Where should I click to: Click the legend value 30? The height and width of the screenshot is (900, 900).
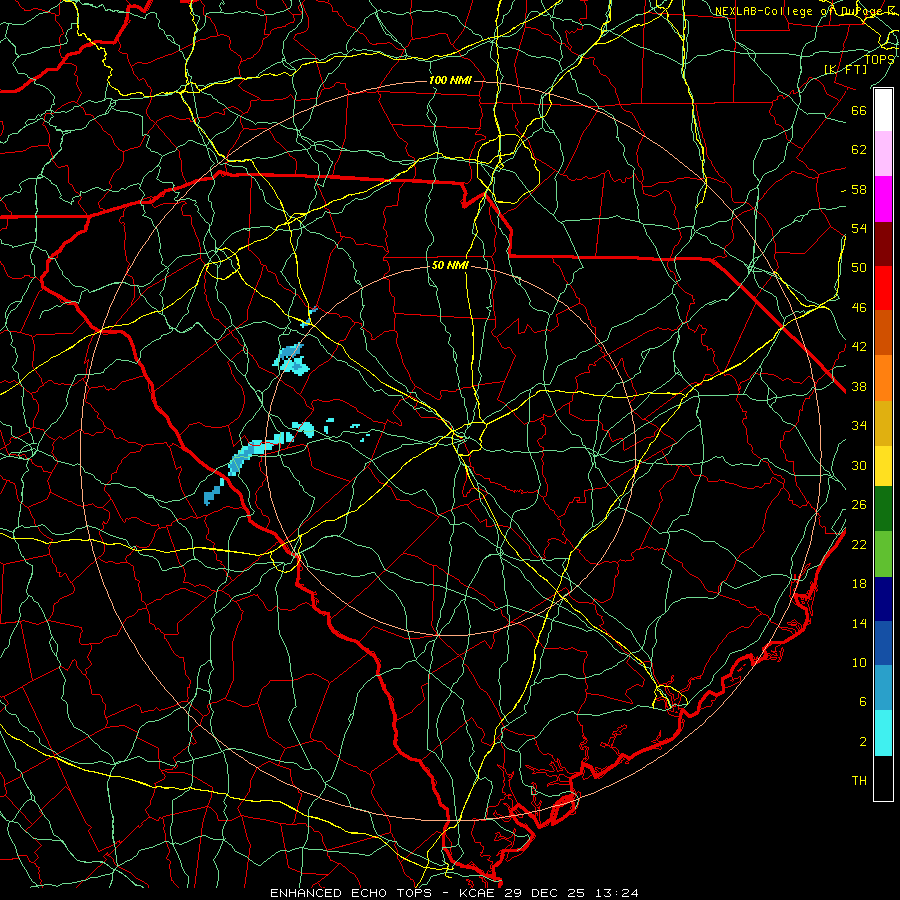(859, 465)
